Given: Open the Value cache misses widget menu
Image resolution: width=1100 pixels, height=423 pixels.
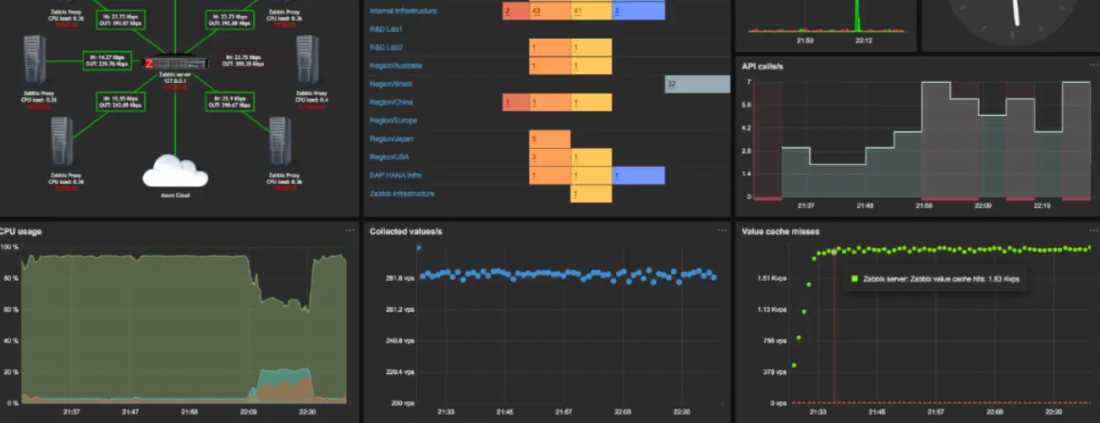Looking at the screenshot, I should point(1093,230).
